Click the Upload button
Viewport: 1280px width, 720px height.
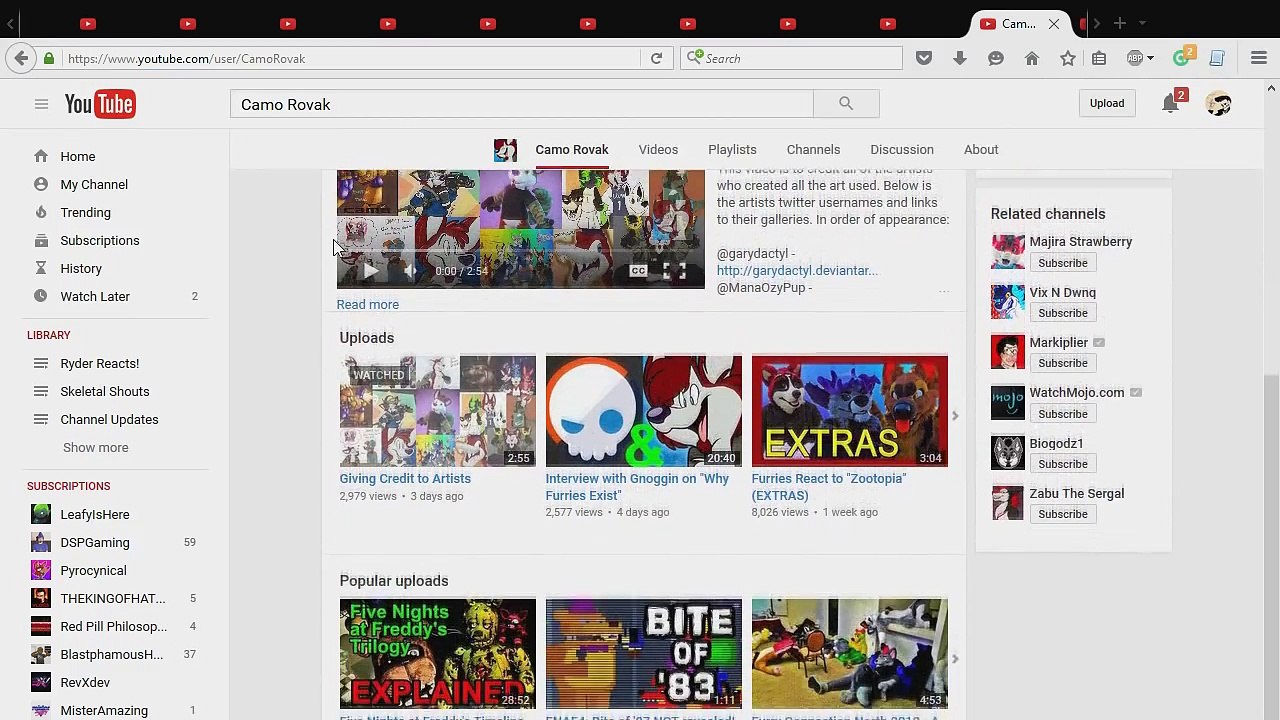point(1107,103)
